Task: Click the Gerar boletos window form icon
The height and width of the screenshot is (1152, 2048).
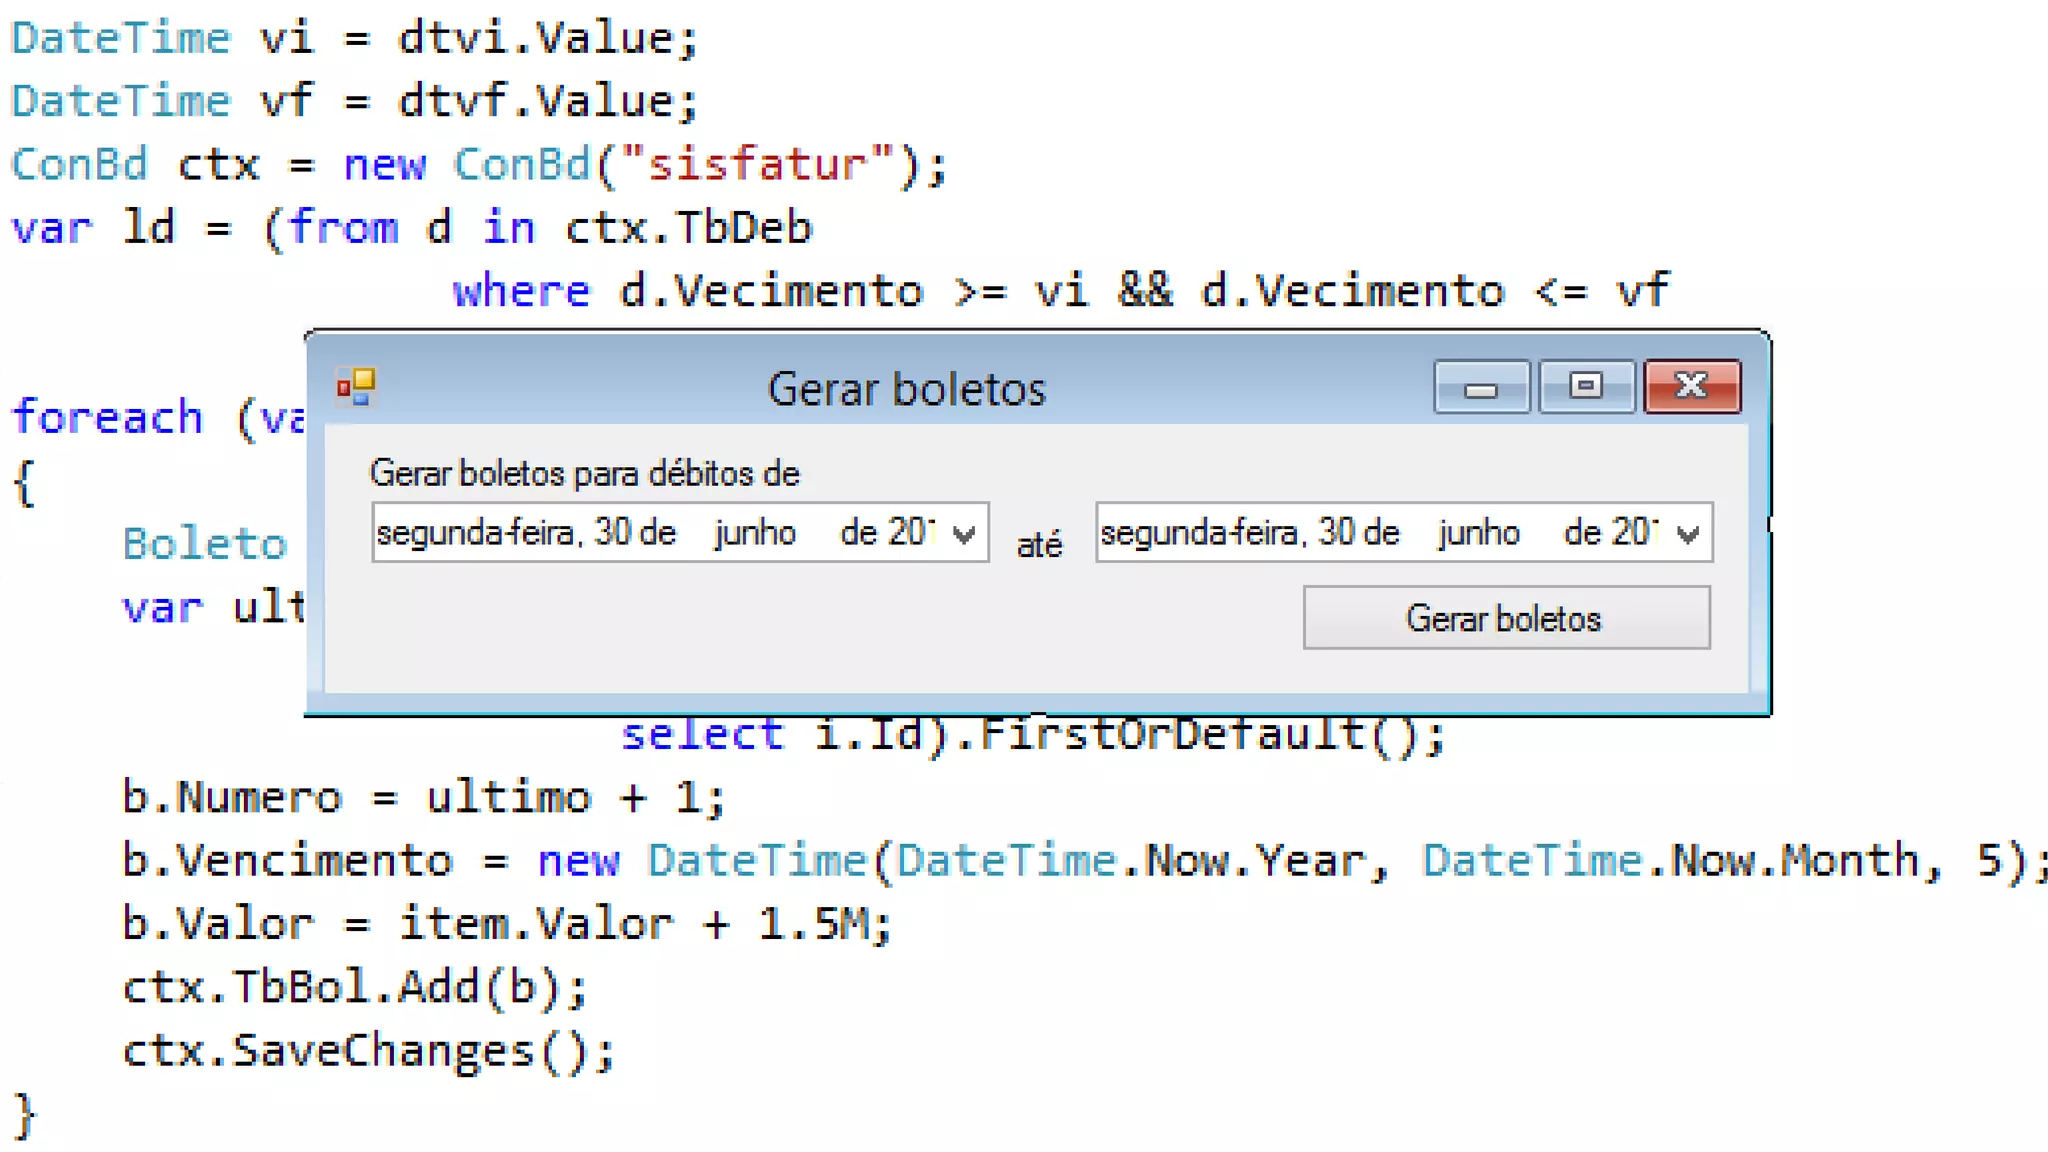Action: click(355, 387)
